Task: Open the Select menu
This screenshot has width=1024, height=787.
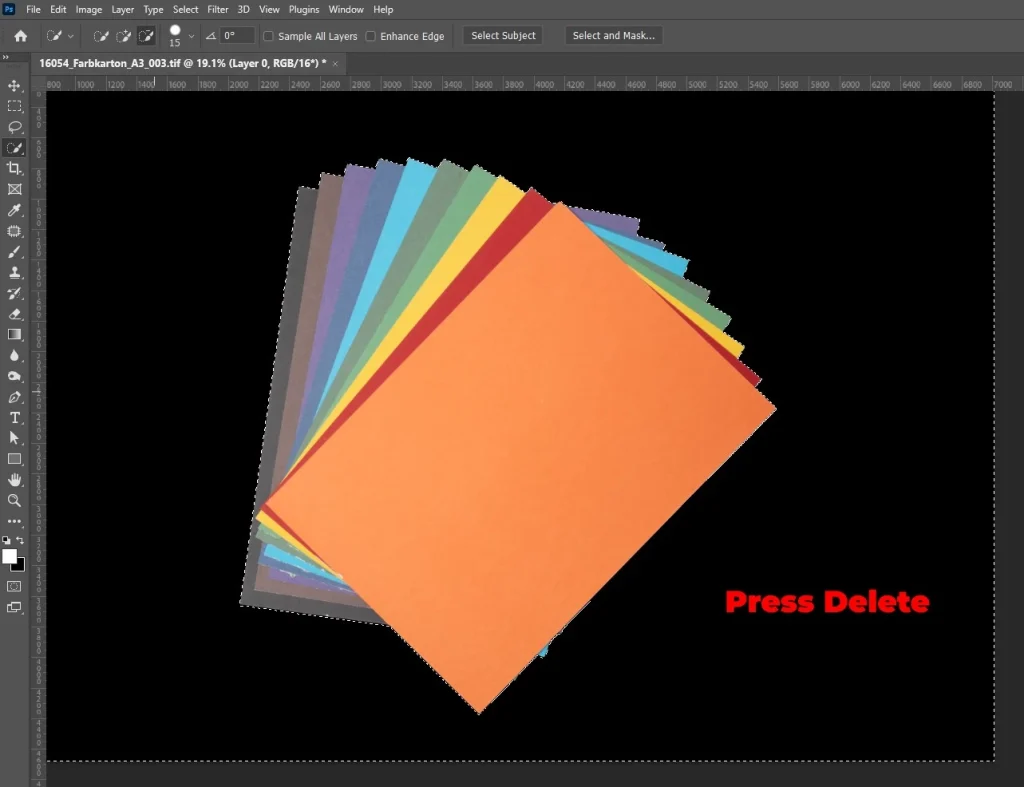Action: coord(185,9)
